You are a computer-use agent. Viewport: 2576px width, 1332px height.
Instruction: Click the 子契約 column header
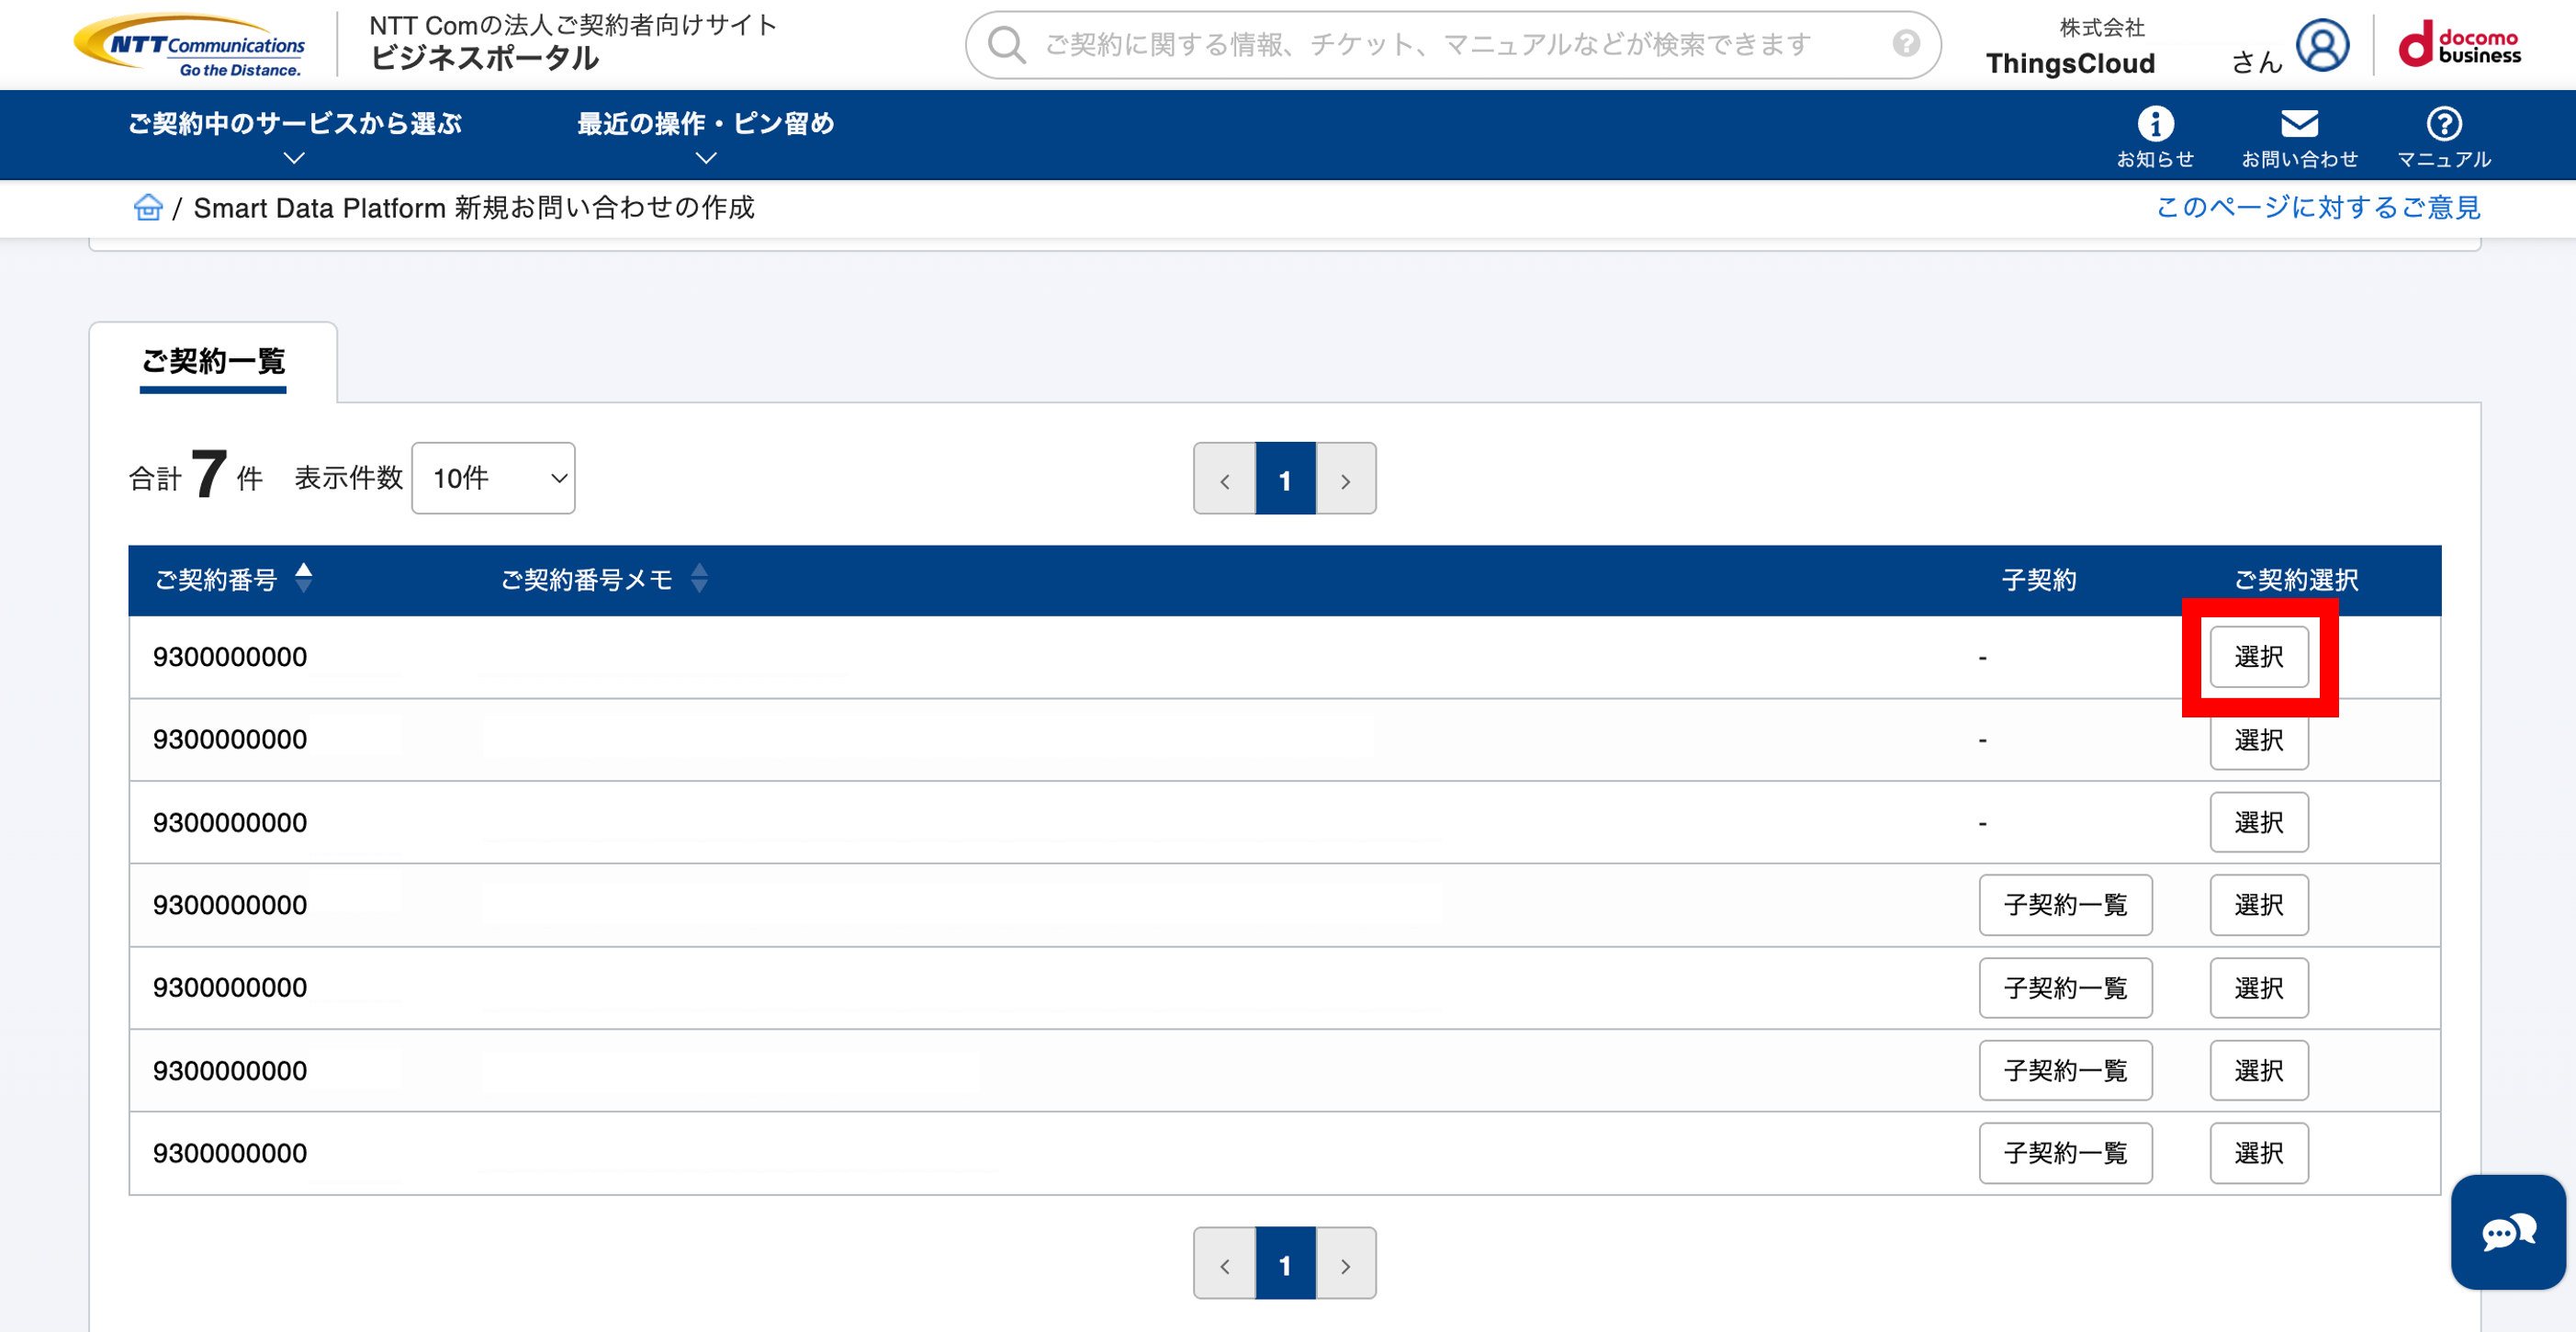point(2039,580)
